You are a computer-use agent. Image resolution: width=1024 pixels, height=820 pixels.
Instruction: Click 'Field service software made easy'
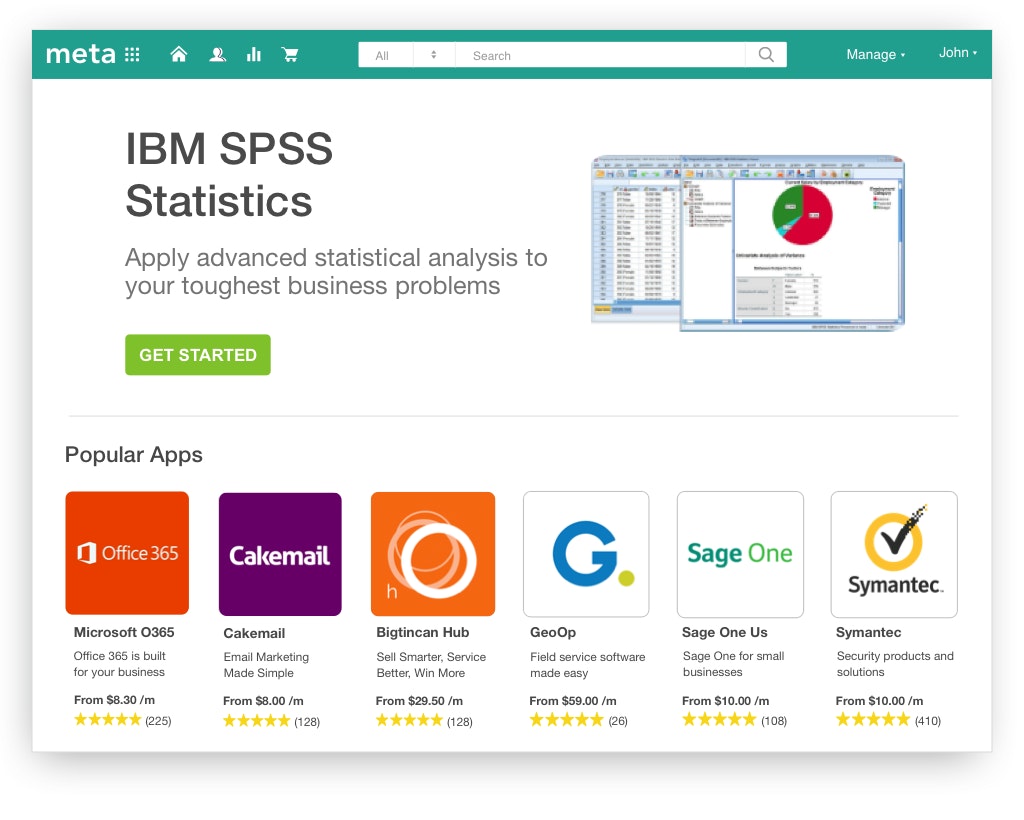588,665
